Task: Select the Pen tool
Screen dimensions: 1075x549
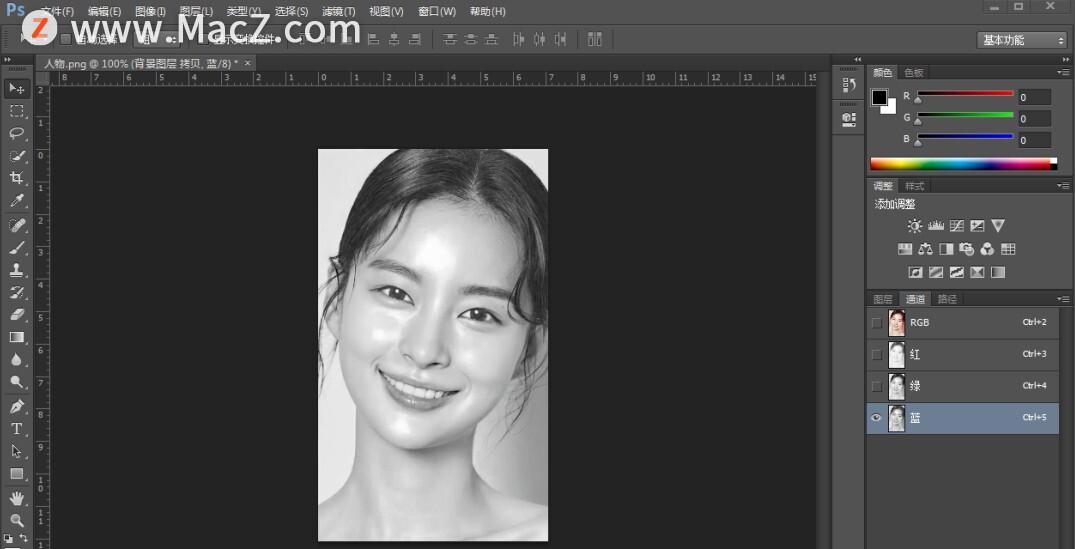Action: point(17,406)
